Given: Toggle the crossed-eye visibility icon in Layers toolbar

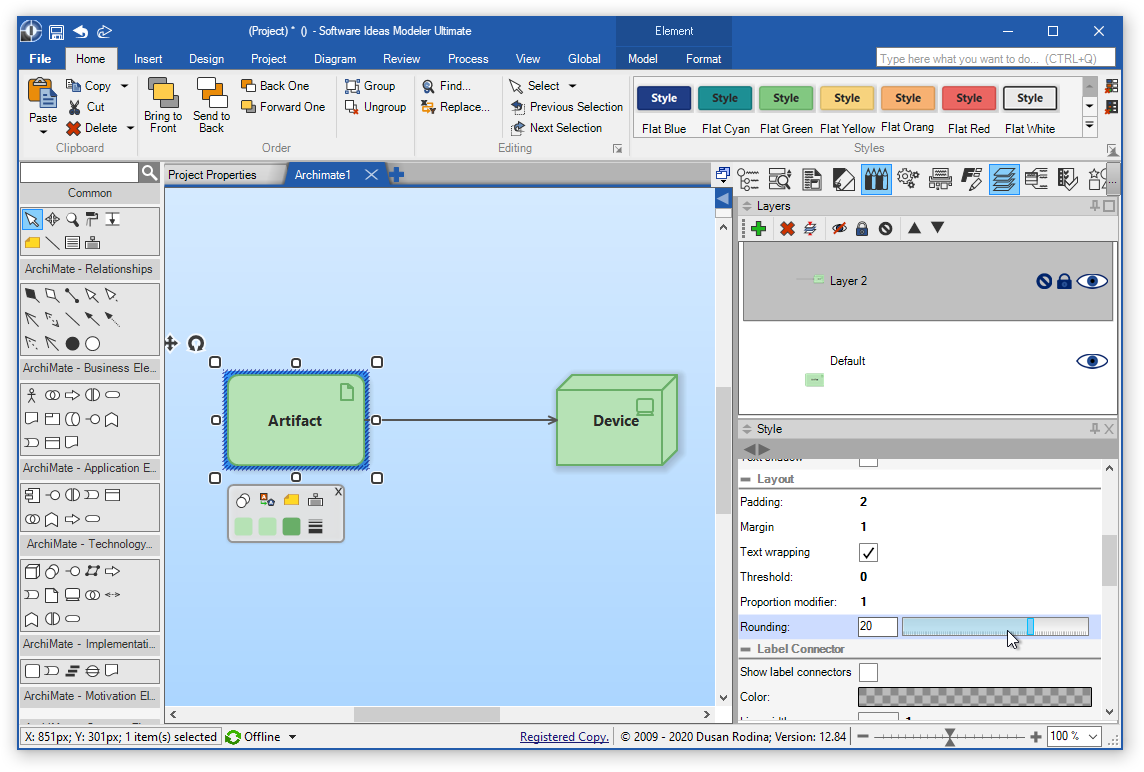Looking at the screenshot, I should click(x=839, y=229).
